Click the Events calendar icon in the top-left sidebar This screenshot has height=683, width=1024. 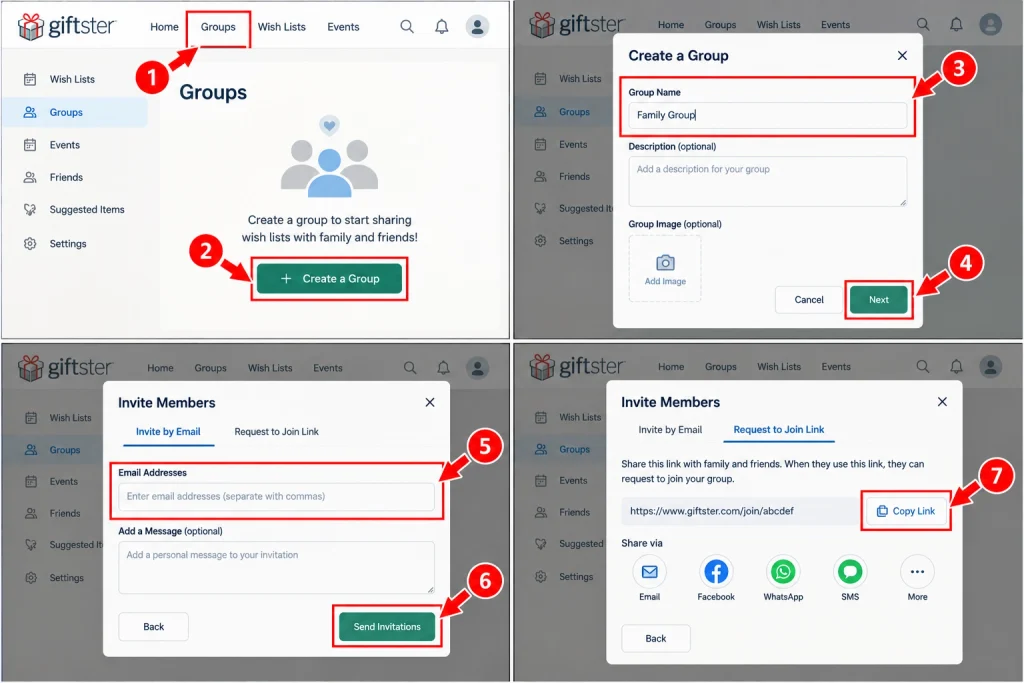(x=30, y=145)
